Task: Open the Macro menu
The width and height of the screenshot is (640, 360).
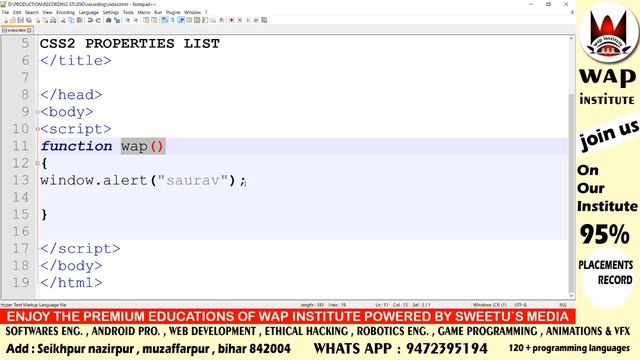Action: 144,12
